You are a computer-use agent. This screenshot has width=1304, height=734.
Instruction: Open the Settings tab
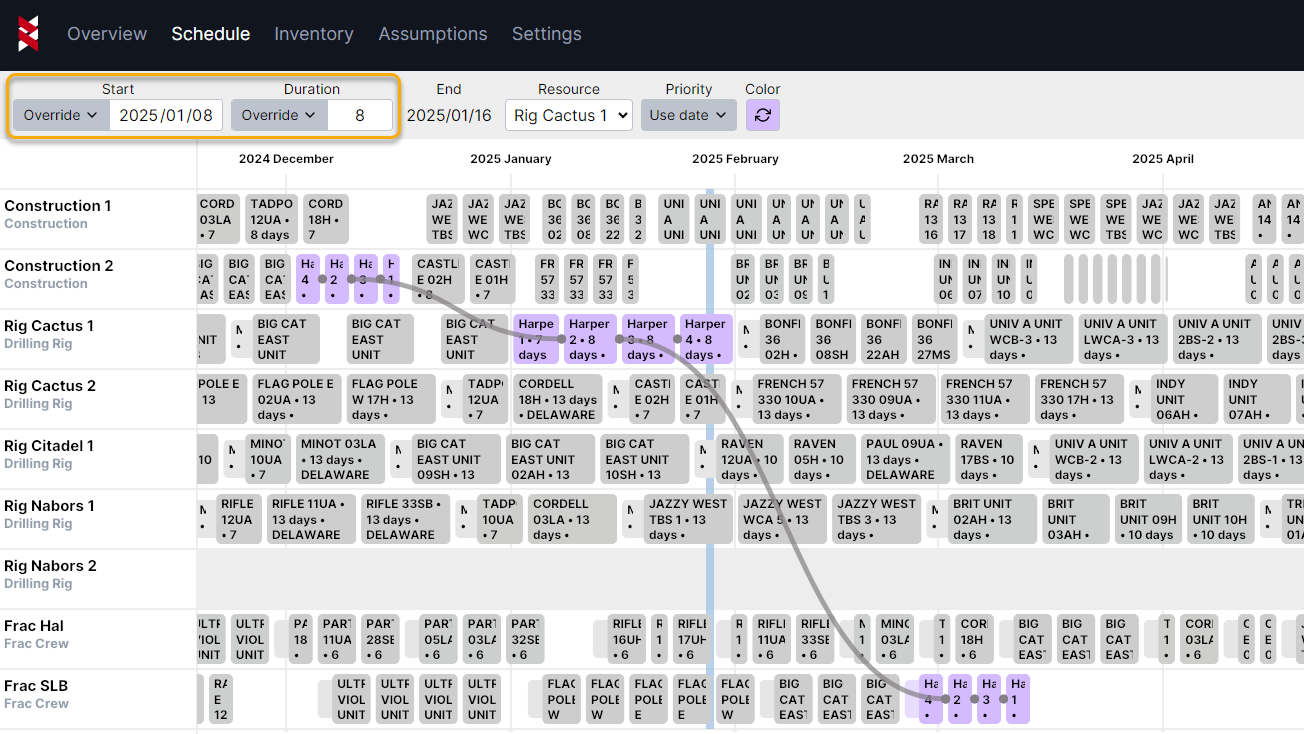[x=546, y=34]
